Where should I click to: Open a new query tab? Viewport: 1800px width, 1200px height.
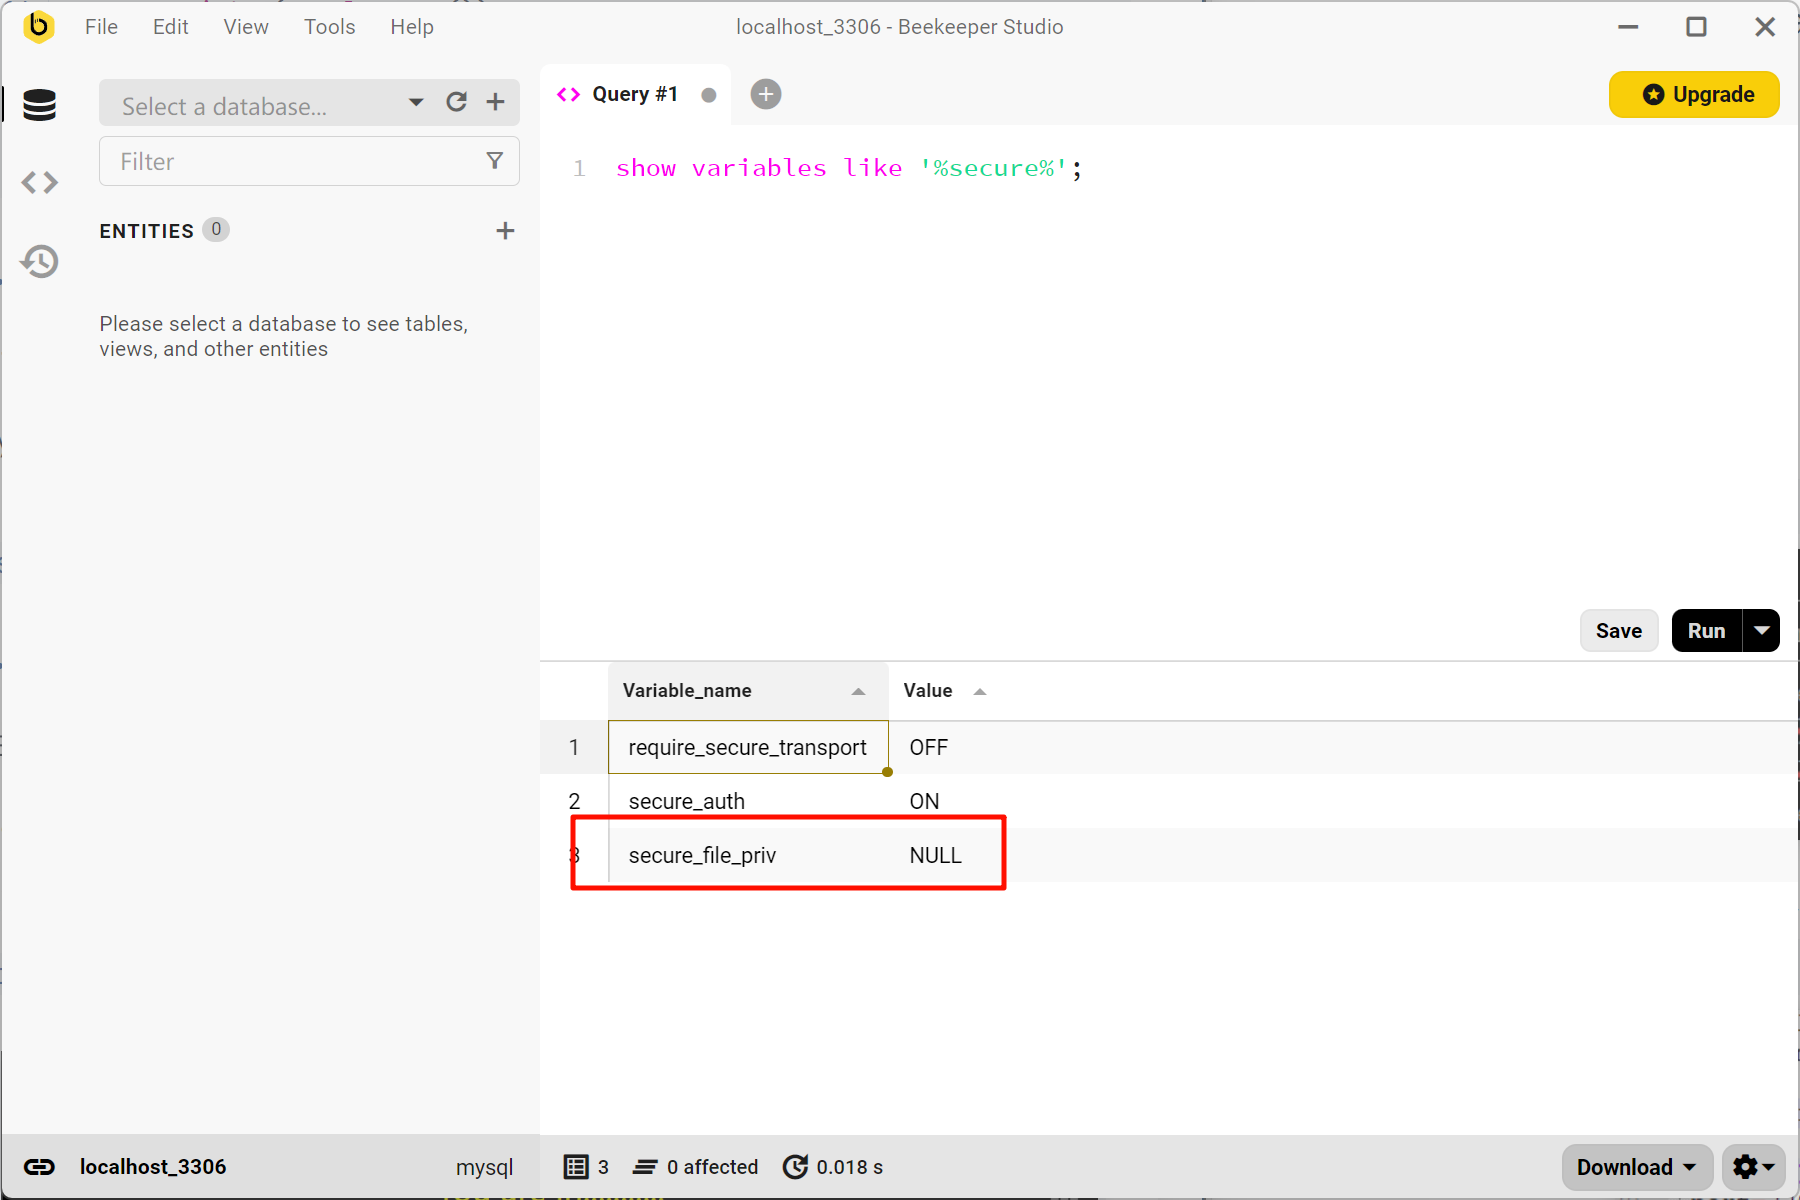pos(766,94)
